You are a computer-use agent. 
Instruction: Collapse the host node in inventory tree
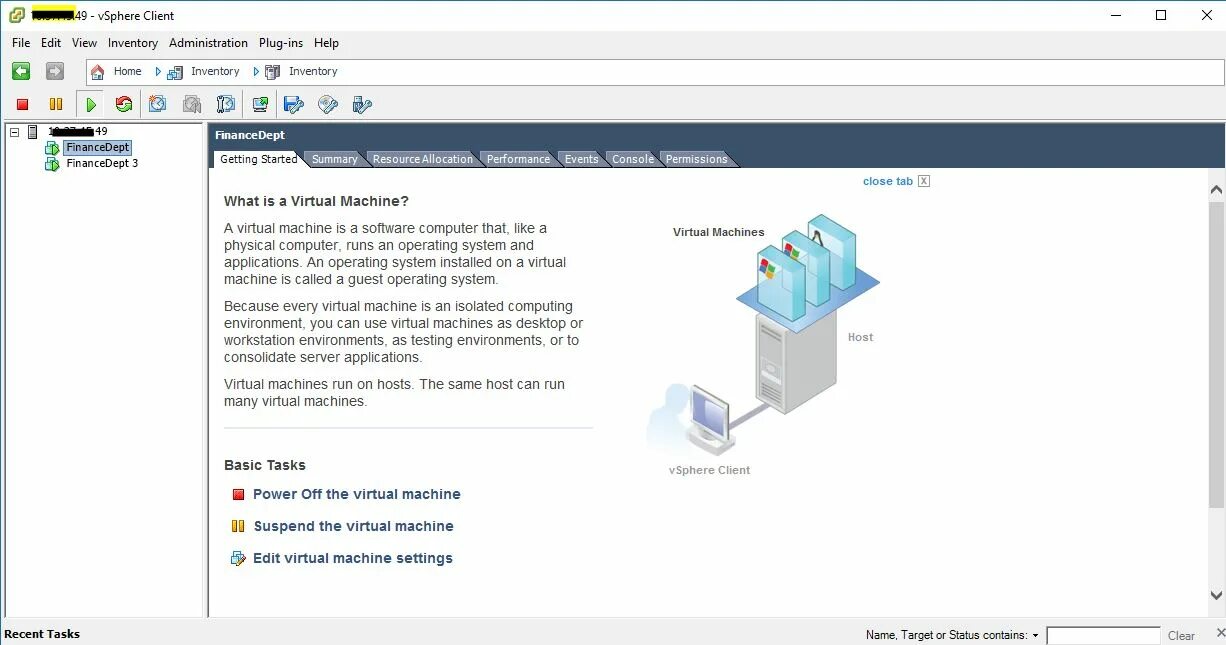[14, 132]
